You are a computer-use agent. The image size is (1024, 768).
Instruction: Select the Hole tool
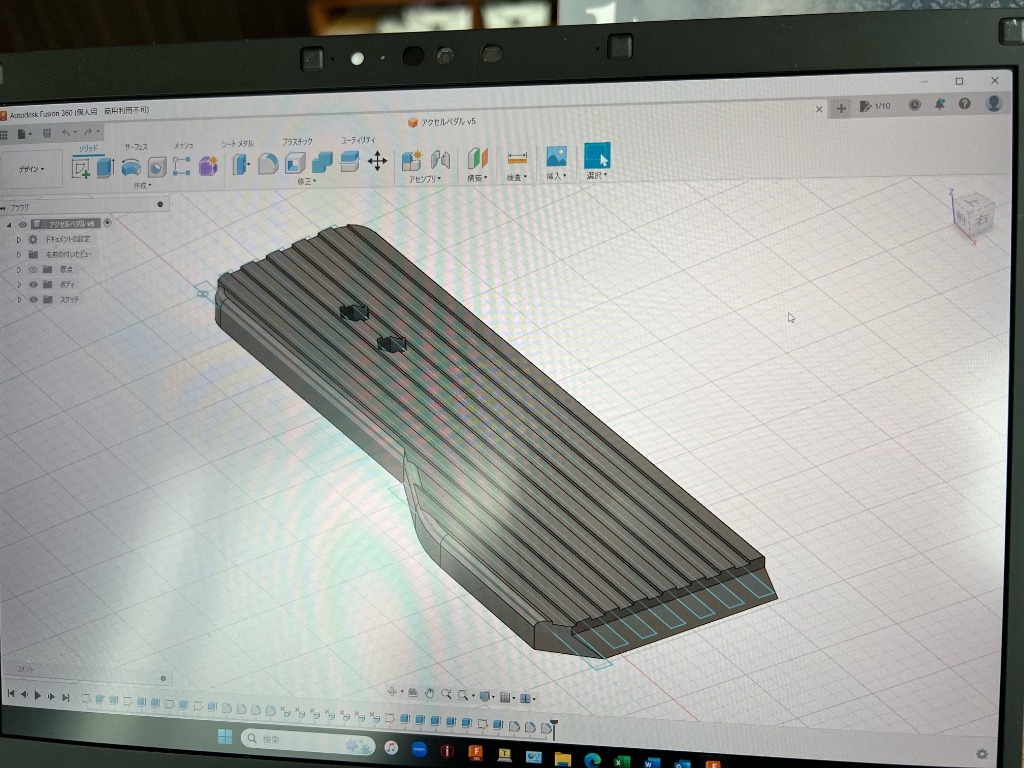tap(157, 167)
